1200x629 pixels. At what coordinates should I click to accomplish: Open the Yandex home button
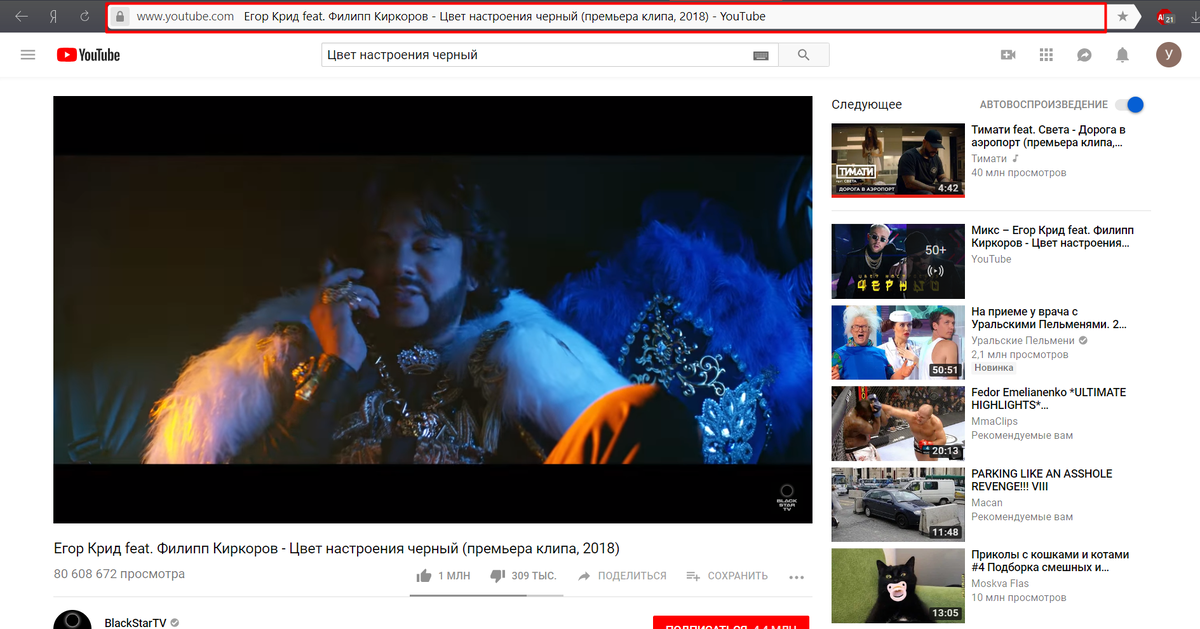tap(53, 17)
